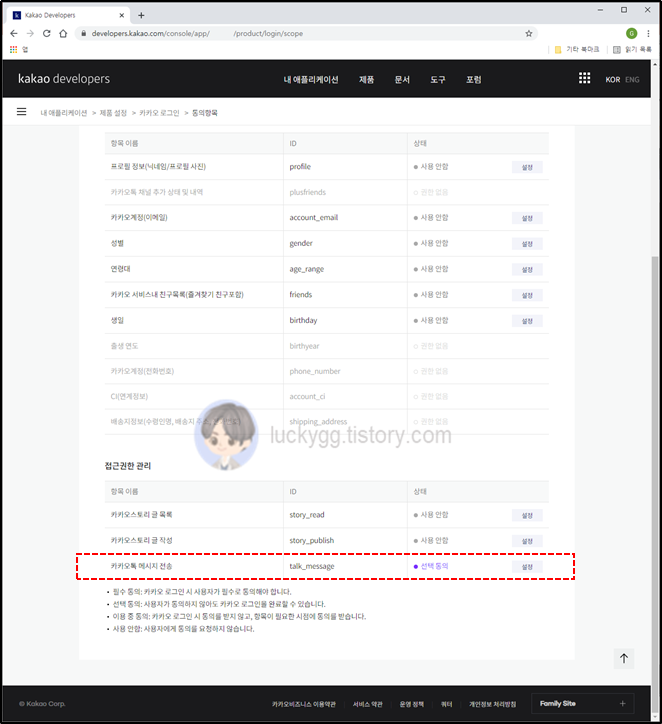This screenshot has width=662, height=724.
Task: Expand the Family Site dropdown
Action: [x=583, y=704]
